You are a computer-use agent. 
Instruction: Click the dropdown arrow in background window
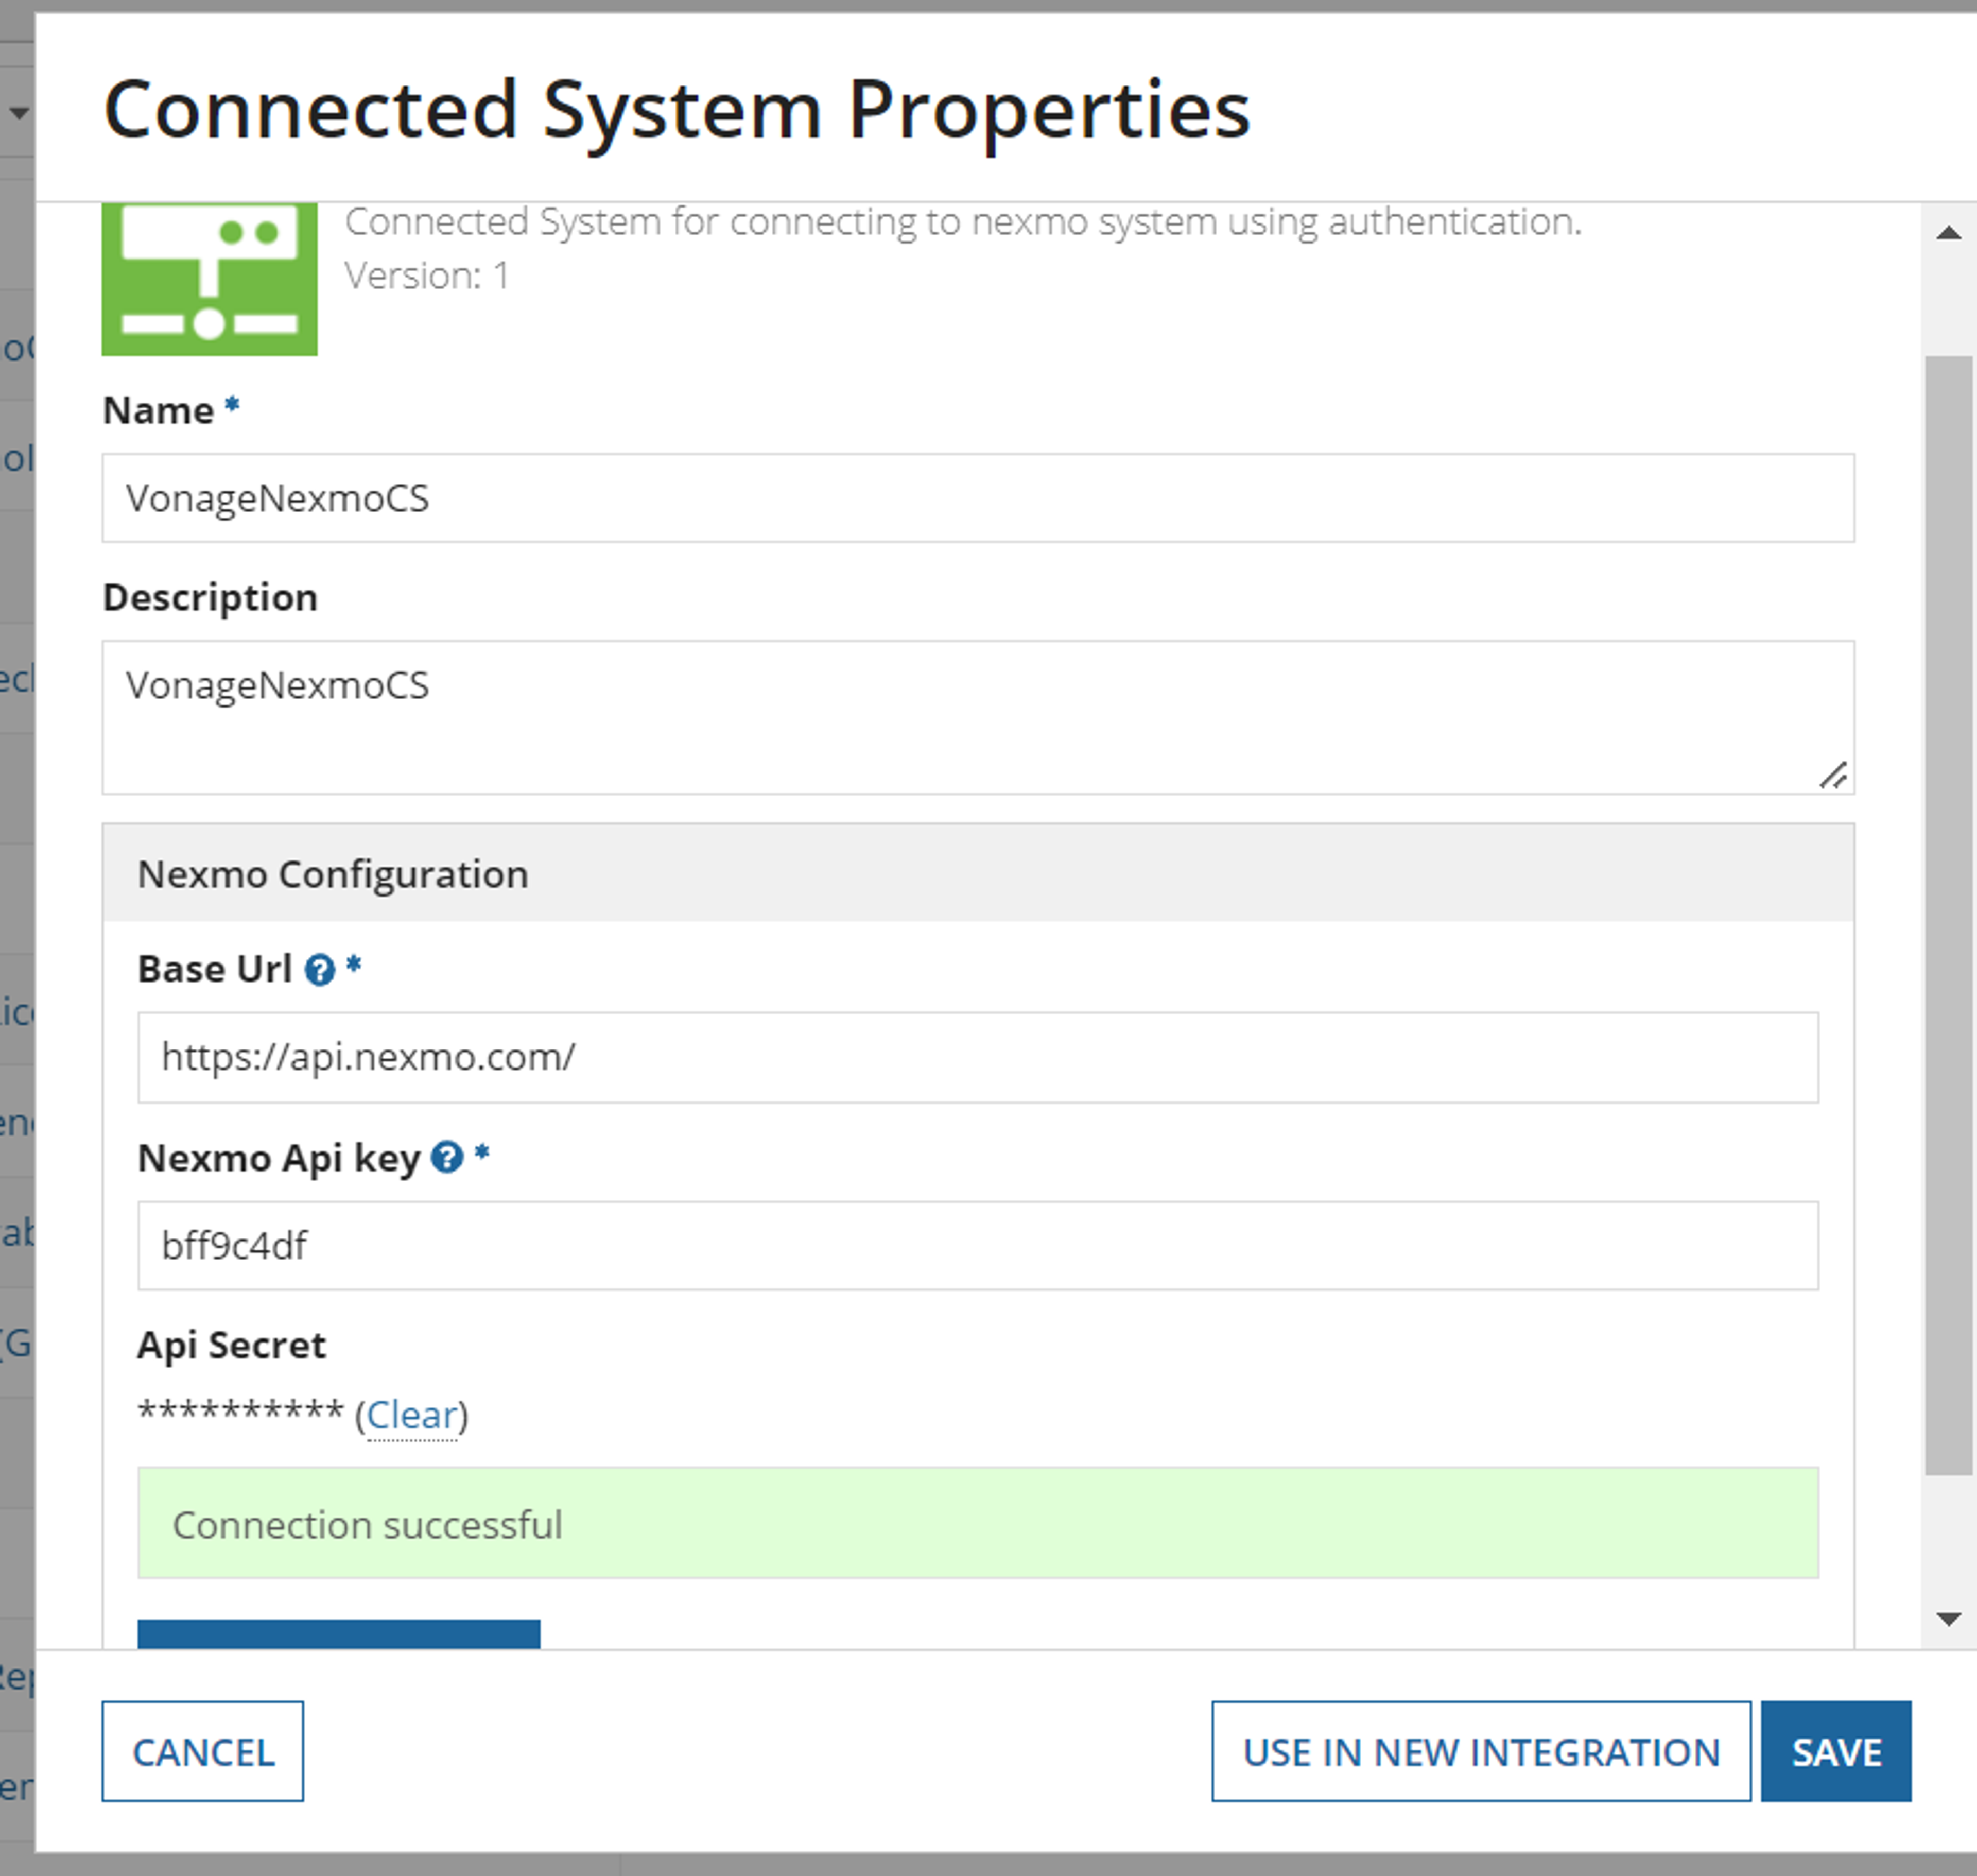point(18,113)
